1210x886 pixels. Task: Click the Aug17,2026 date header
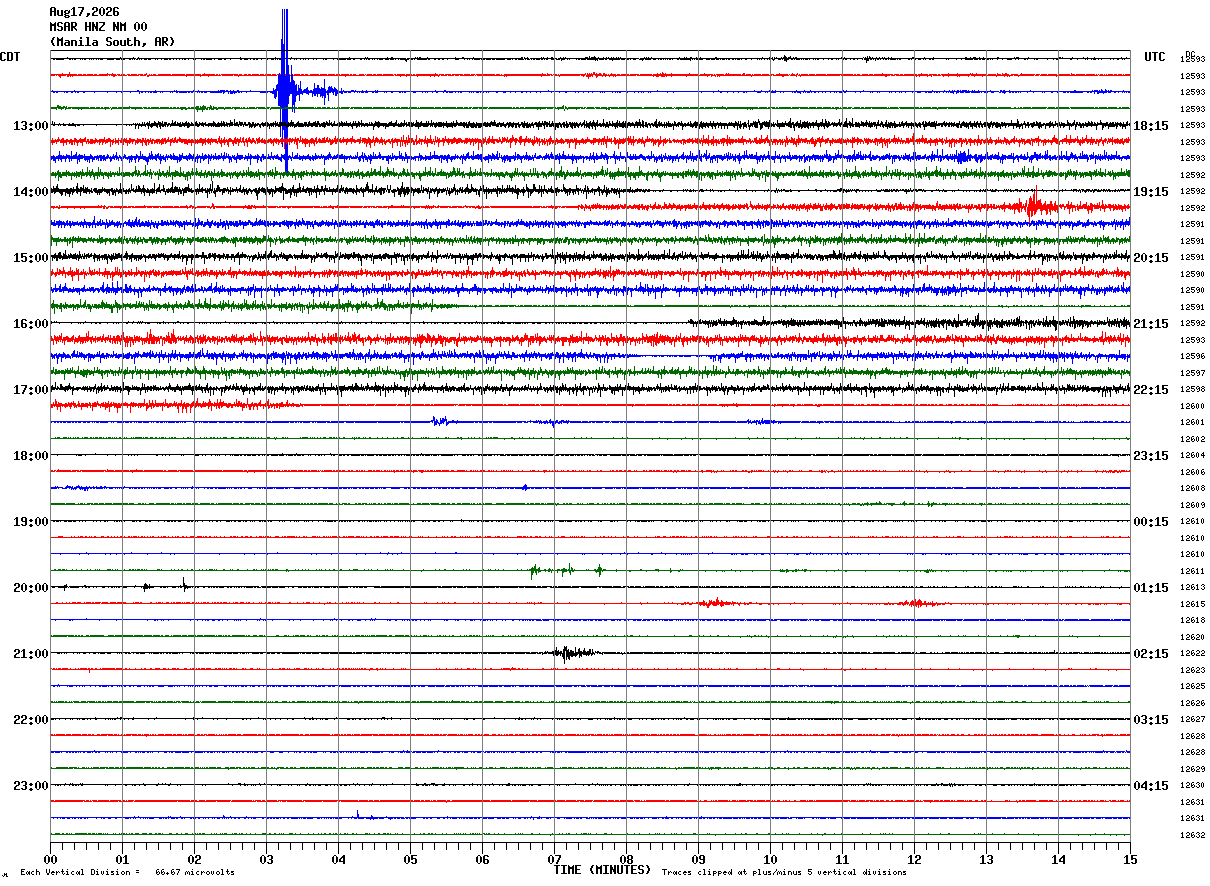(x=84, y=12)
